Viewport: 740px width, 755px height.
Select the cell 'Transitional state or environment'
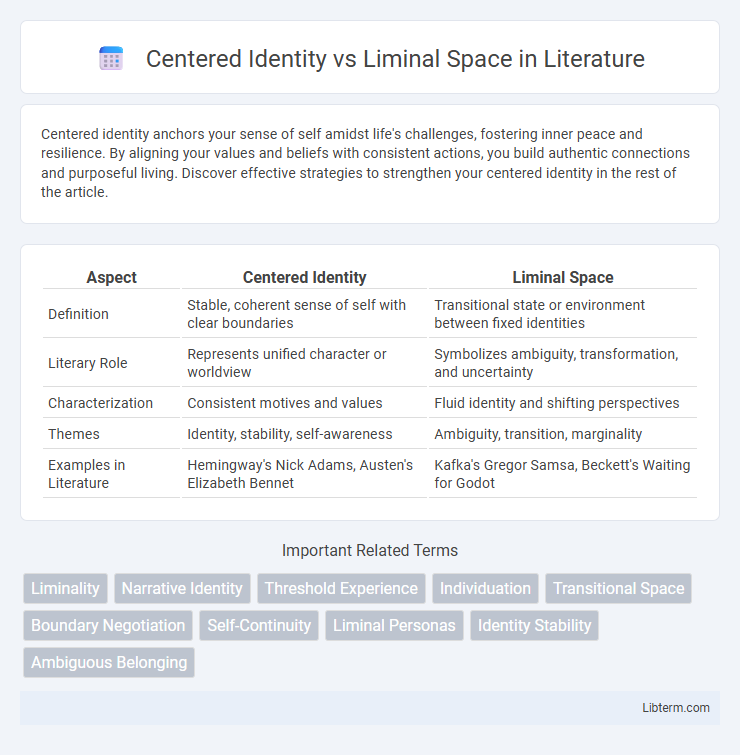[x=563, y=314]
